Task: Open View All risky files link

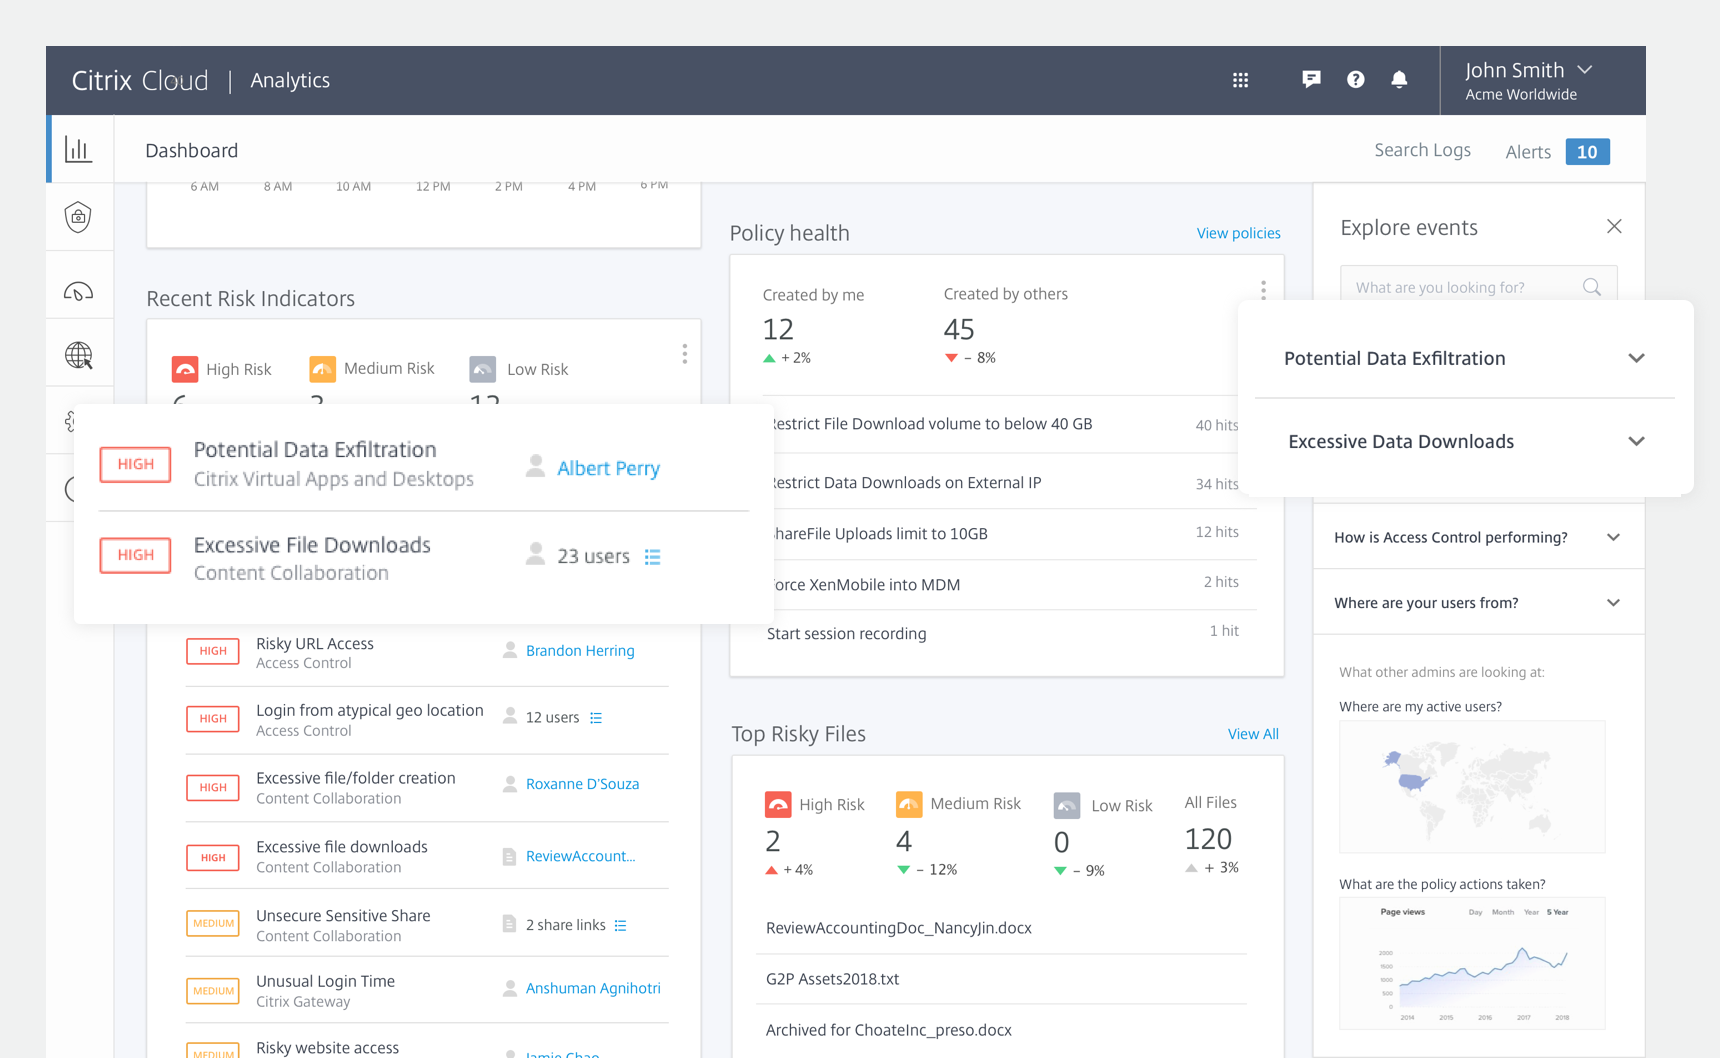Action: [1253, 734]
